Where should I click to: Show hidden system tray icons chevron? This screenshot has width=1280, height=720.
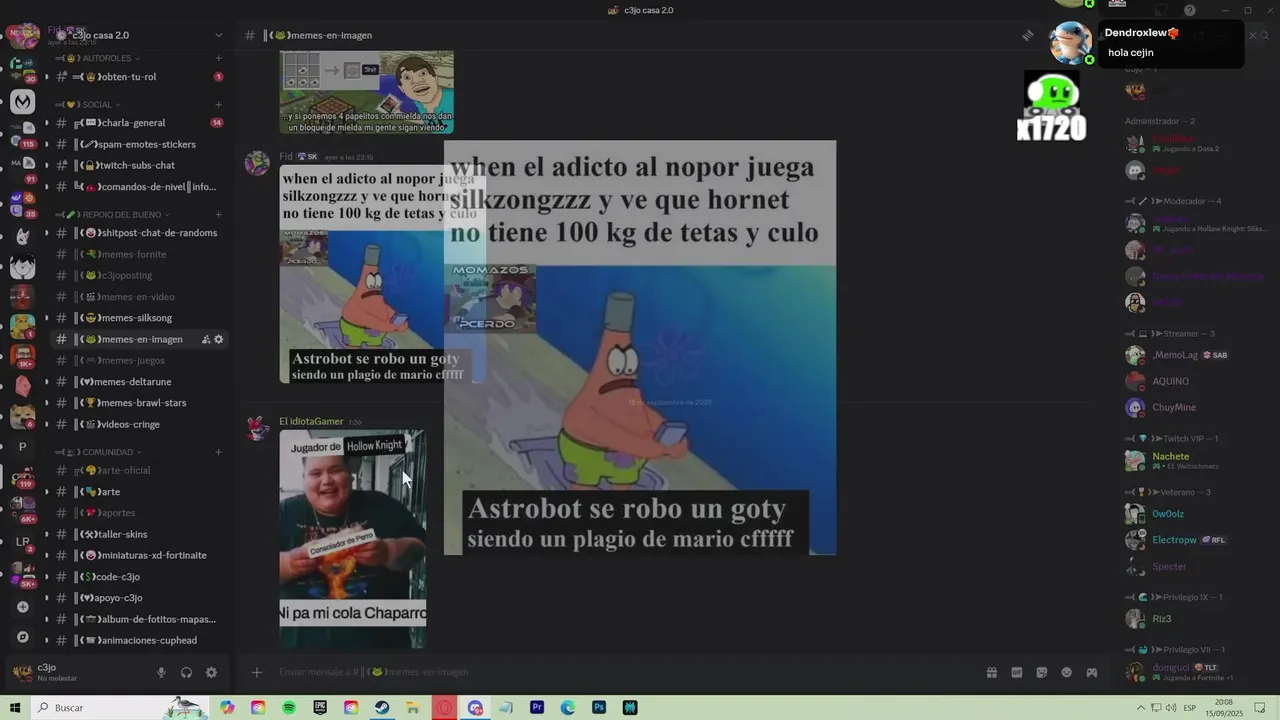(x=1141, y=707)
